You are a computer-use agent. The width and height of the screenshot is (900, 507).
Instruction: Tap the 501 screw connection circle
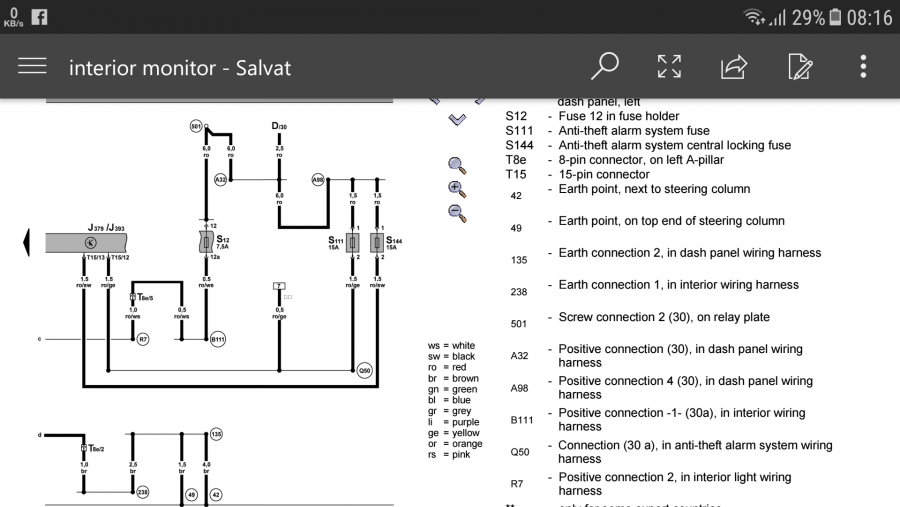point(196,126)
